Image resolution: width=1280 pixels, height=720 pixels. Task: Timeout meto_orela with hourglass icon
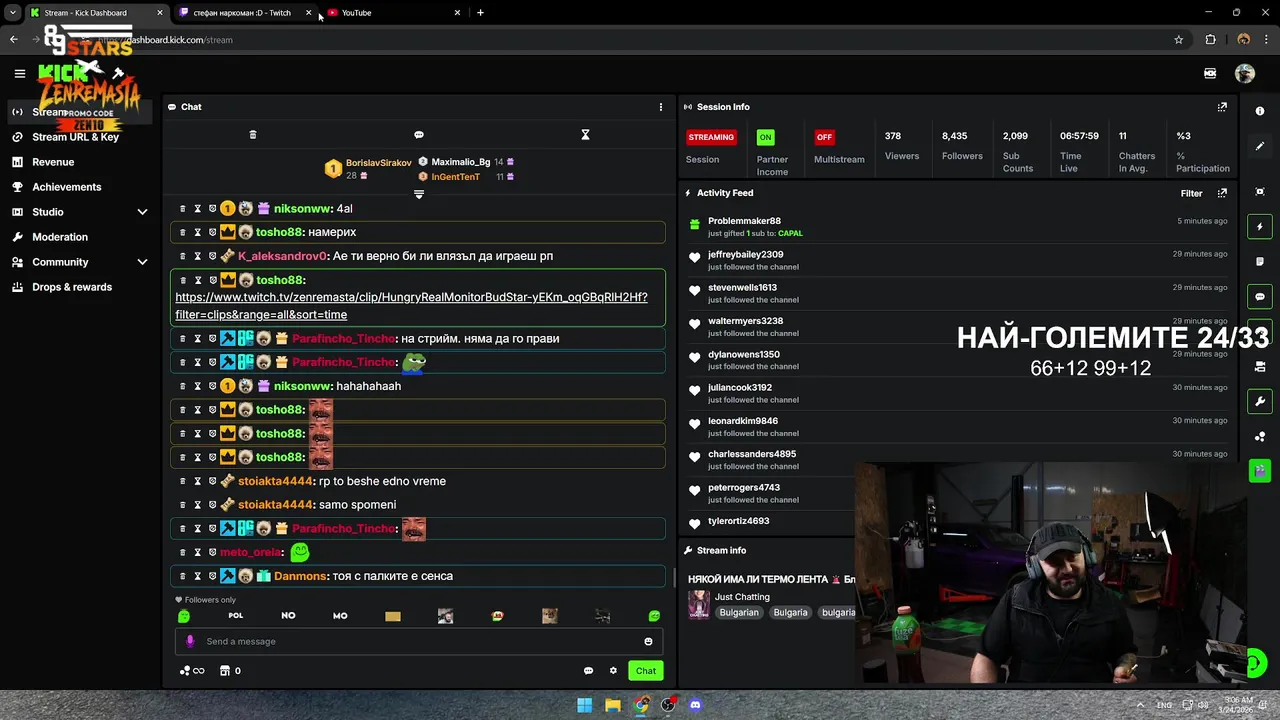(x=197, y=552)
